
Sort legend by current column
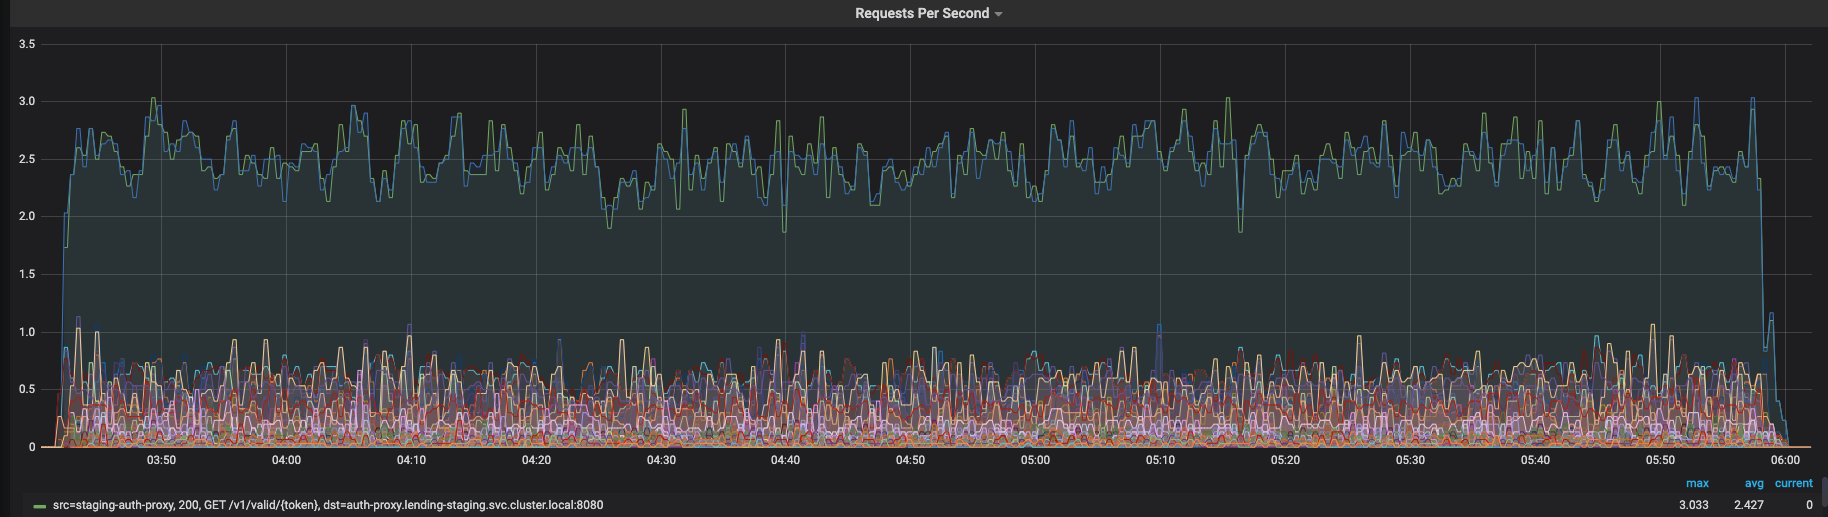(1794, 483)
